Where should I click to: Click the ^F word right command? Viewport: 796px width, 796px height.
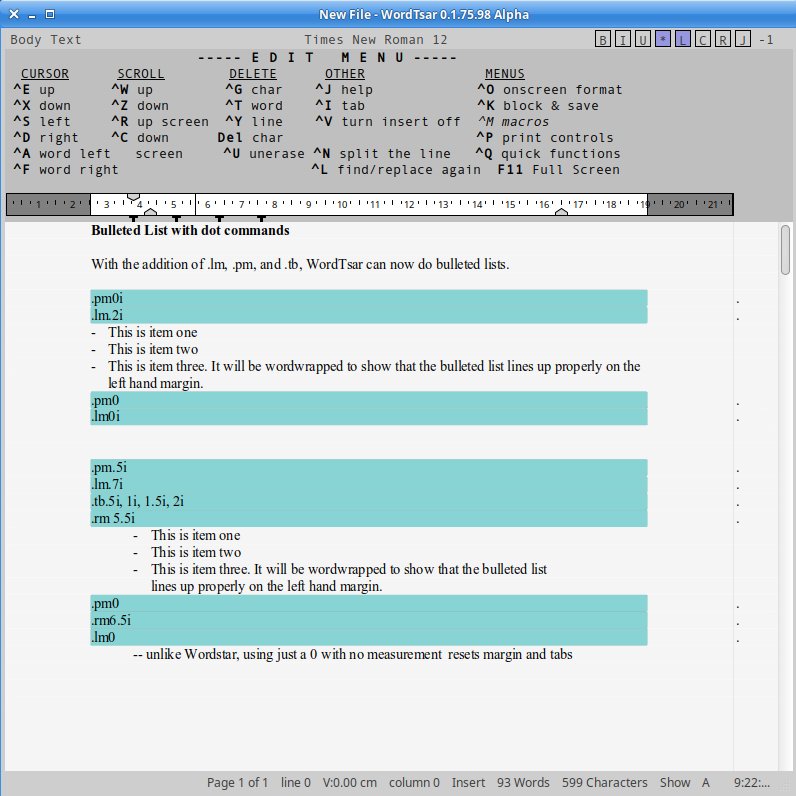(x=65, y=170)
